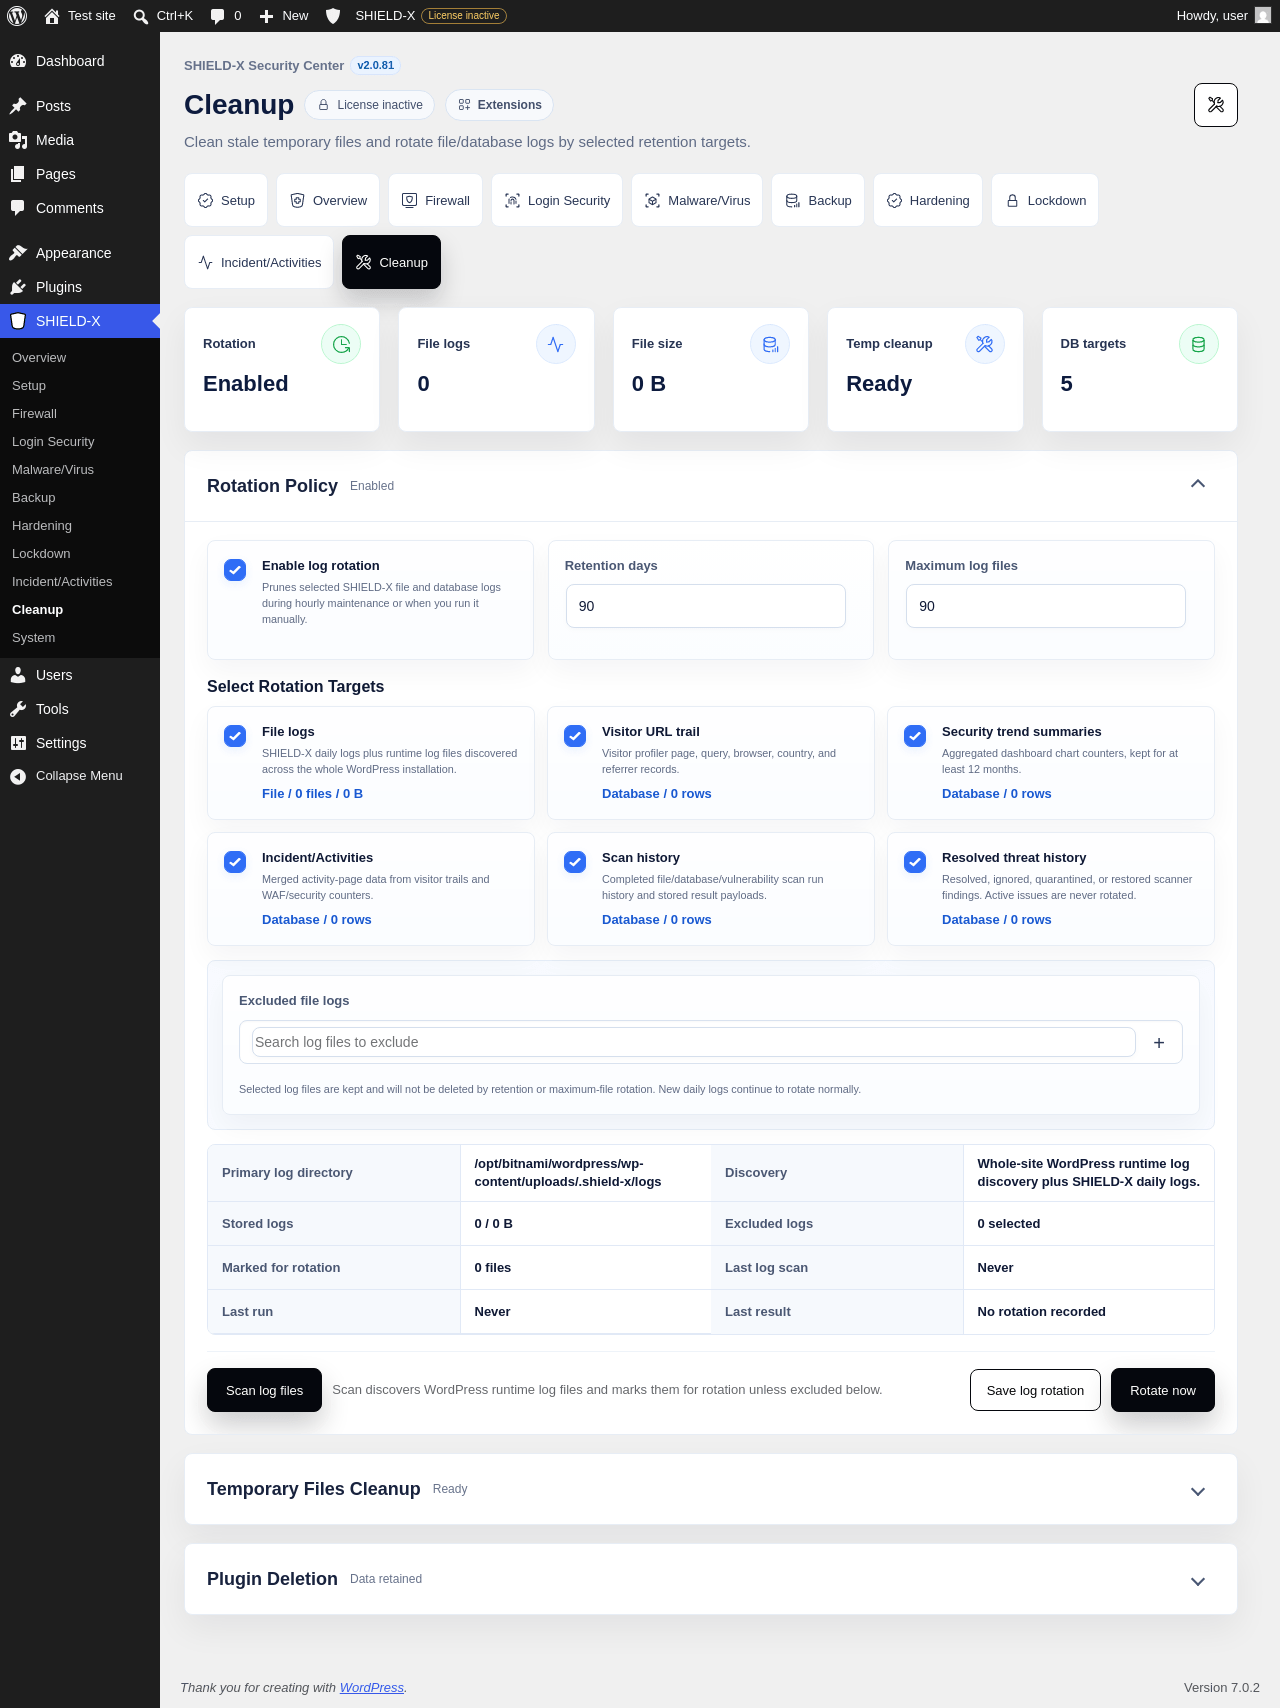Click the Plugins plug icon in sidebar
The height and width of the screenshot is (1708, 1280).
tap(18, 287)
